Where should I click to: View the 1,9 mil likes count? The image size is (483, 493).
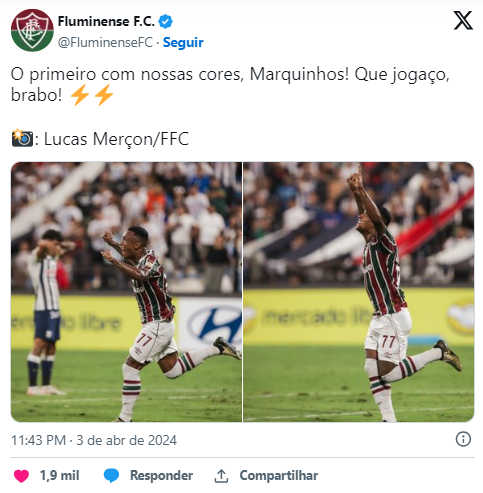pyautogui.click(x=60, y=476)
